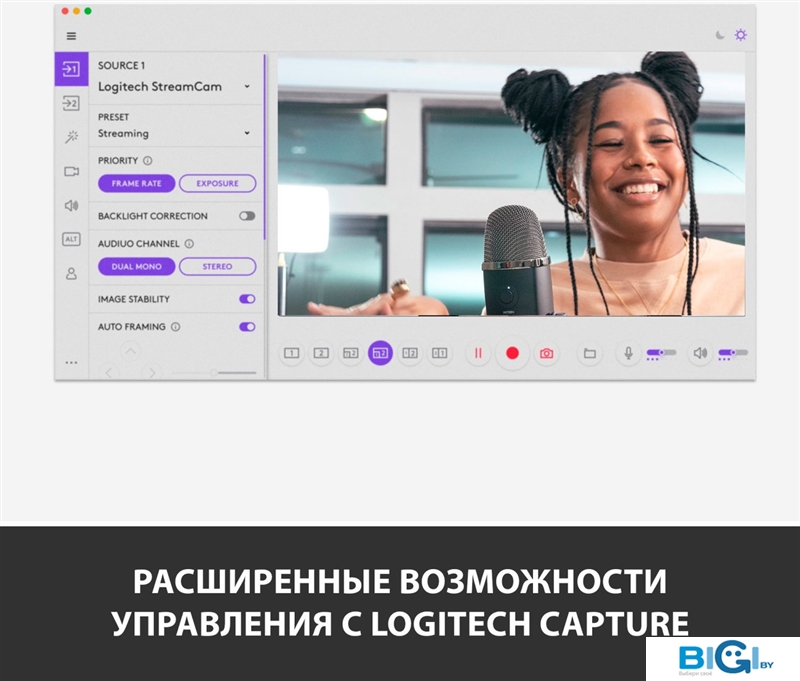Click the more options ellipsis in sidebar
The image size is (800, 681).
tap(71, 363)
